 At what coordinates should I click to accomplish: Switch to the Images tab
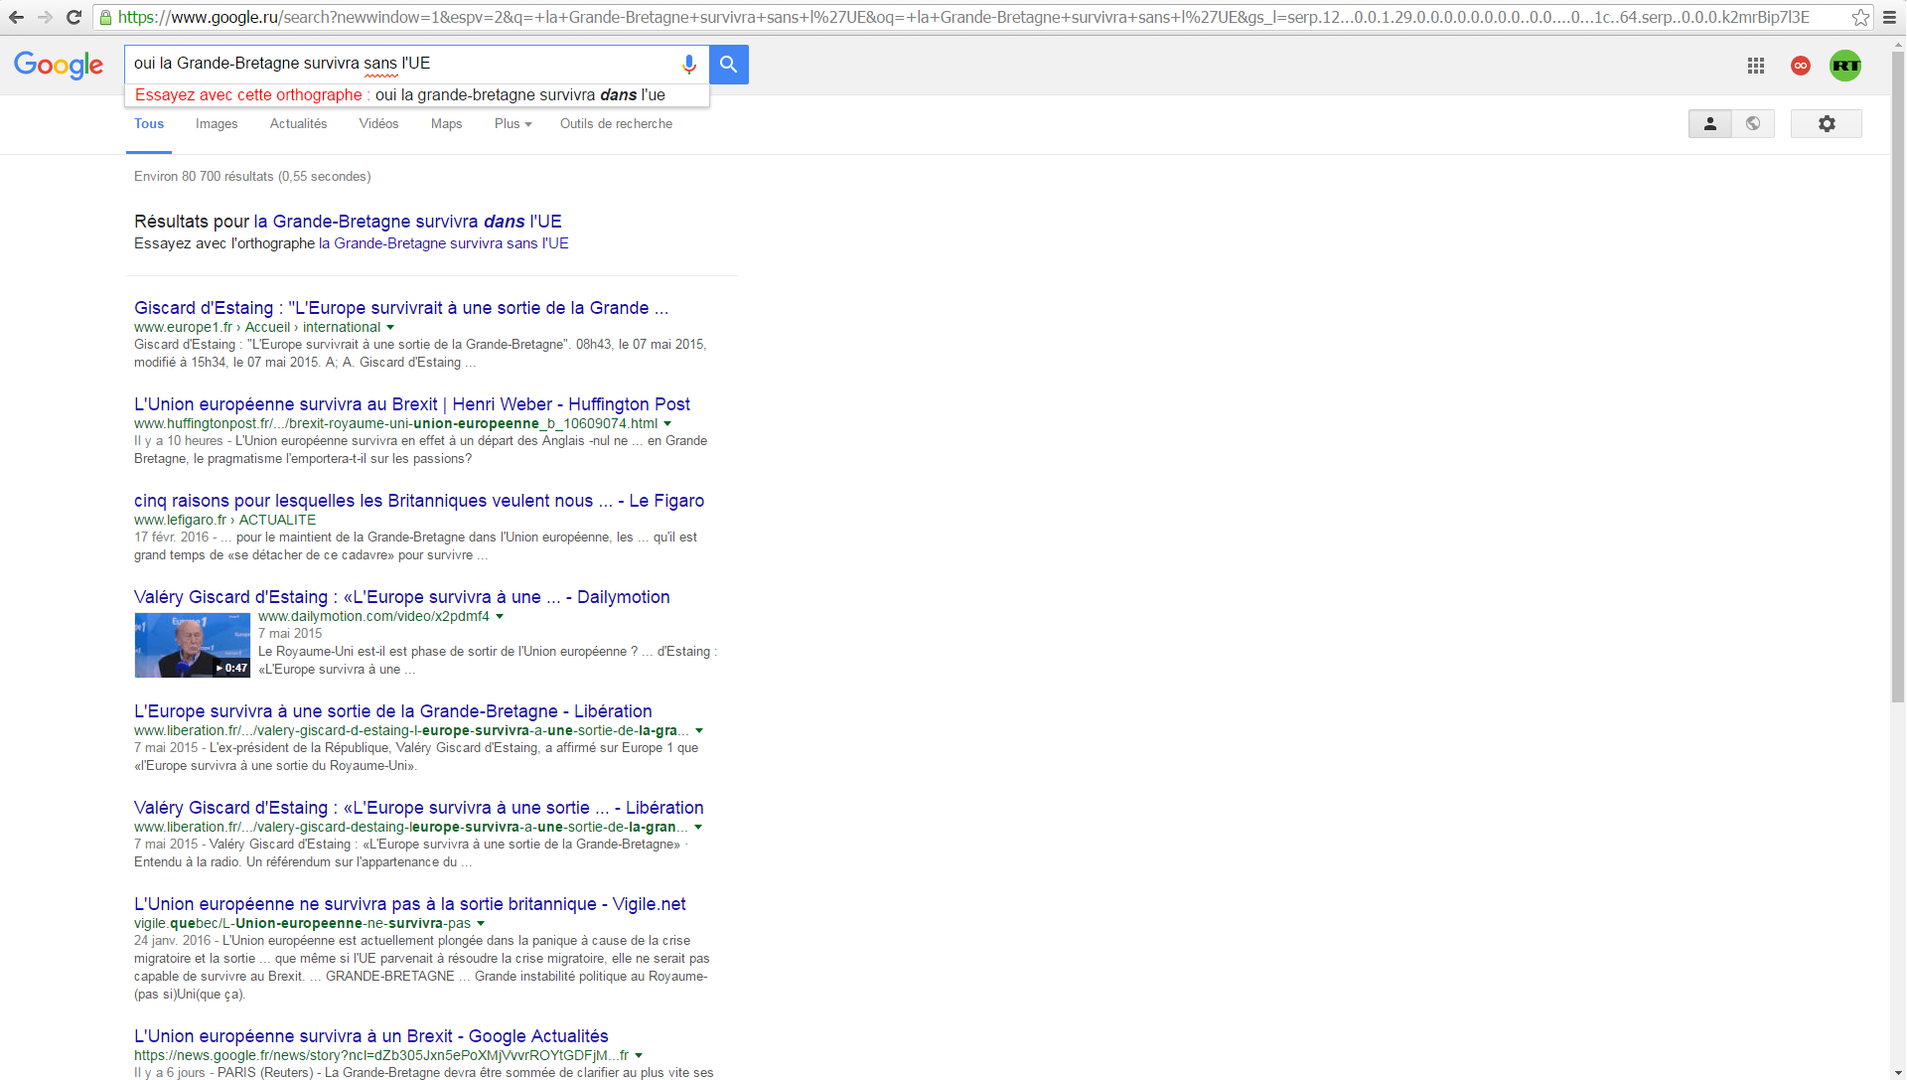pyautogui.click(x=217, y=124)
